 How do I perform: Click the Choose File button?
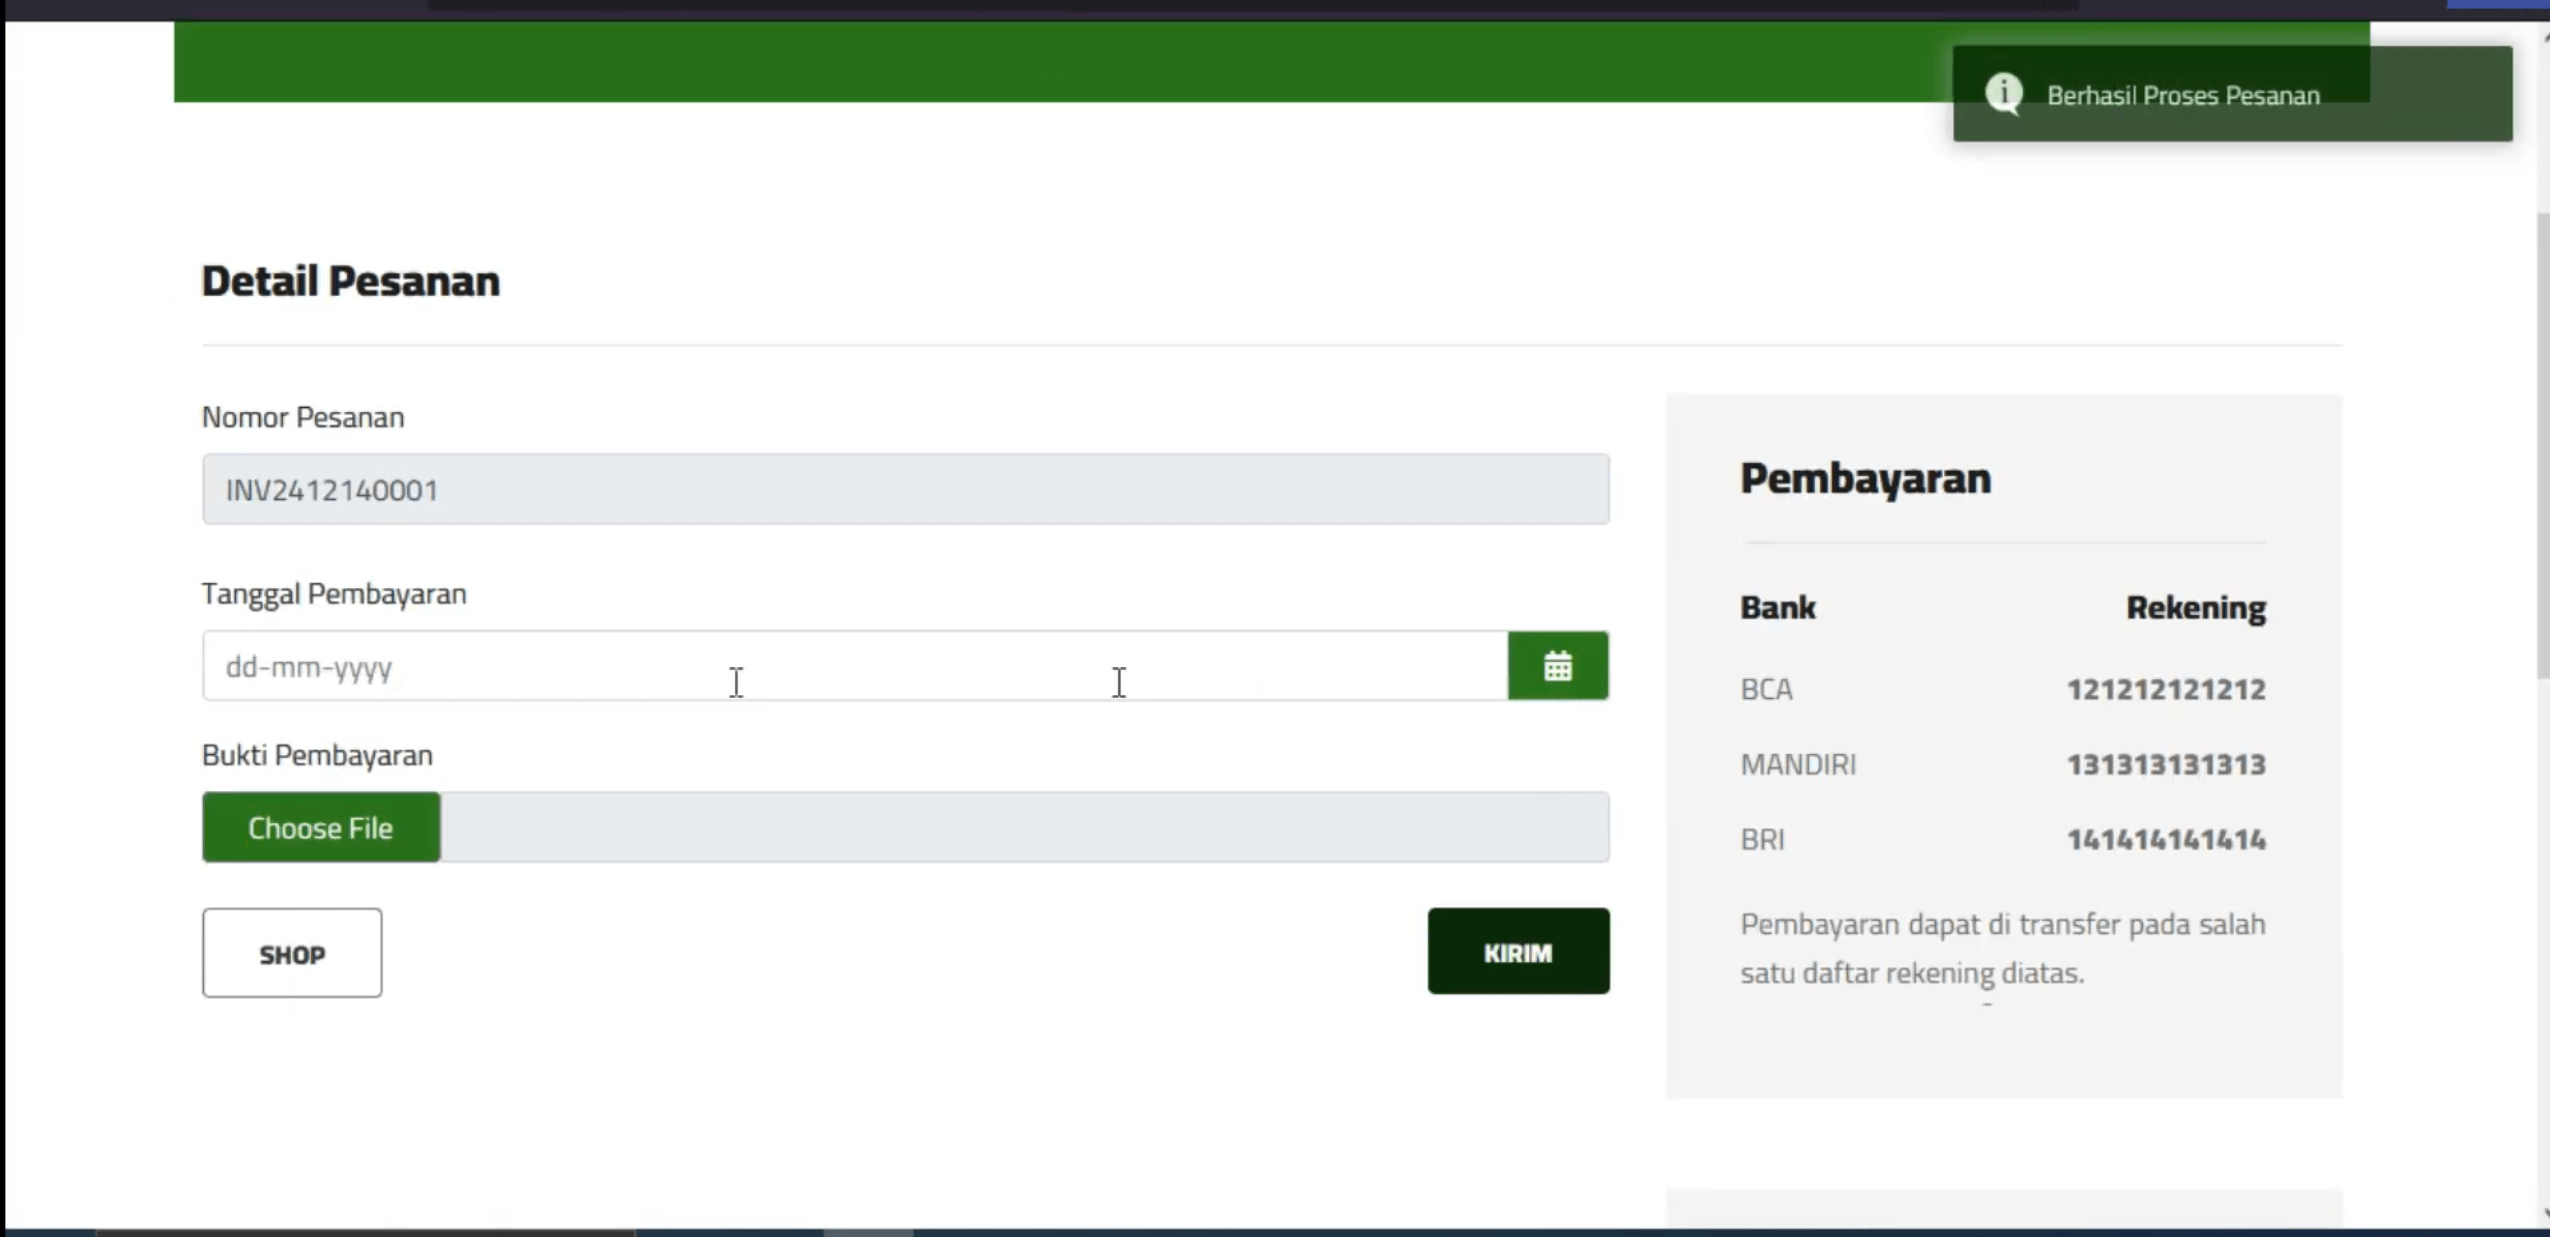pyautogui.click(x=321, y=828)
